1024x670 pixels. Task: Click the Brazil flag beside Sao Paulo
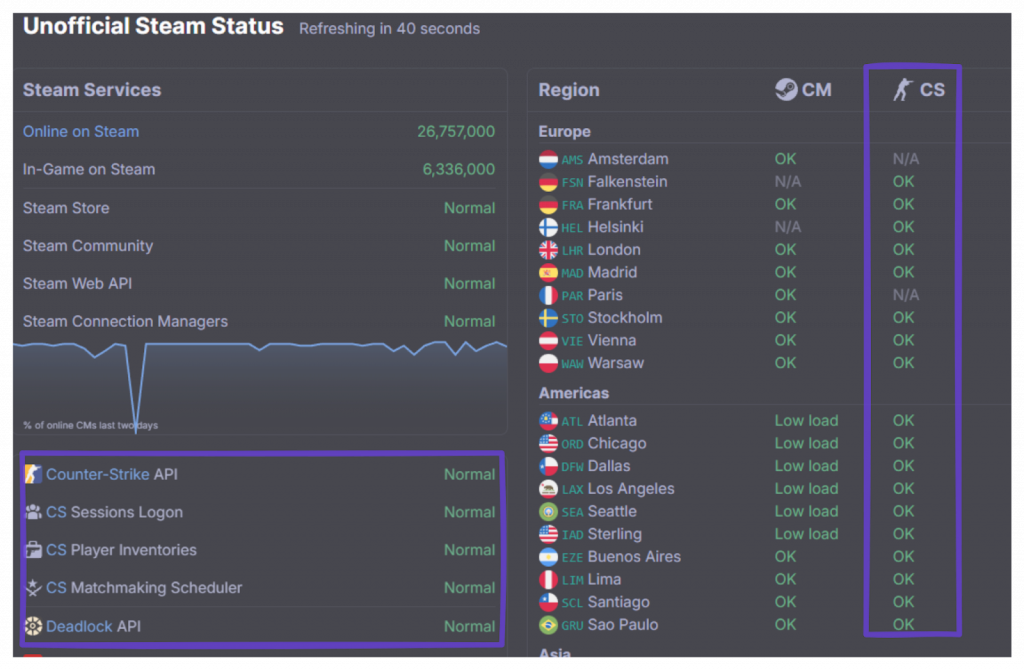[548, 625]
